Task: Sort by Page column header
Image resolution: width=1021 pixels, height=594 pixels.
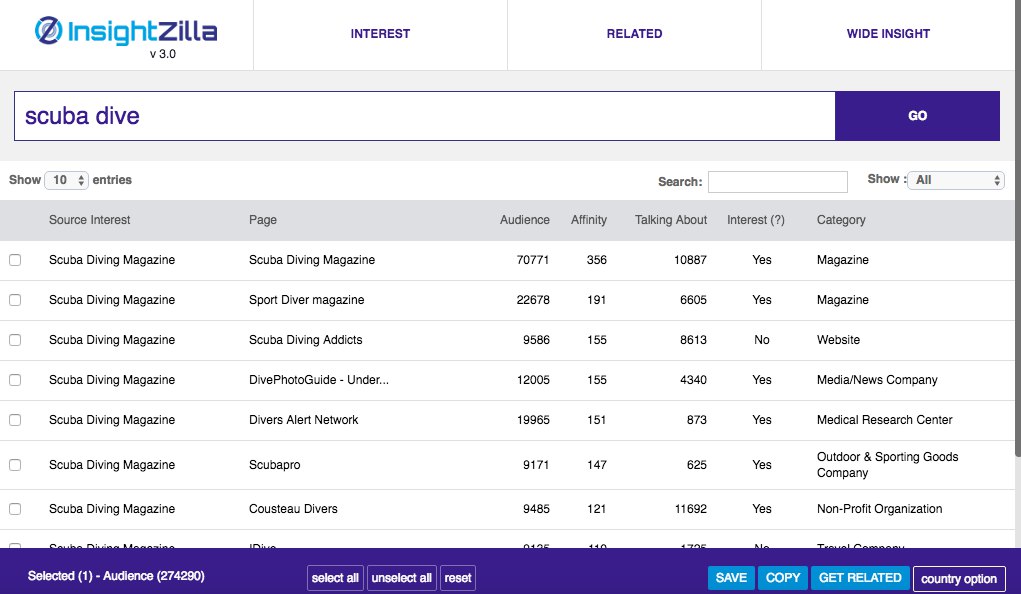Action: point(262,220)
